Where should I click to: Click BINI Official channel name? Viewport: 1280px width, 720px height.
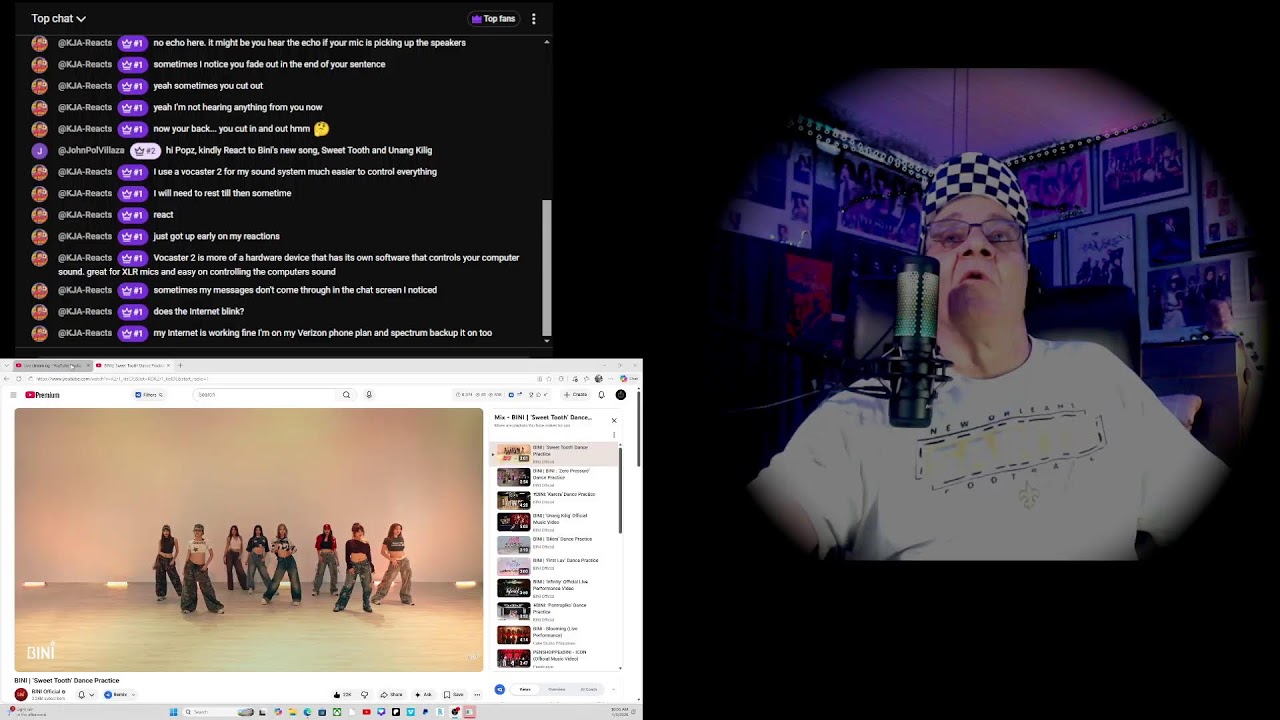47,692
